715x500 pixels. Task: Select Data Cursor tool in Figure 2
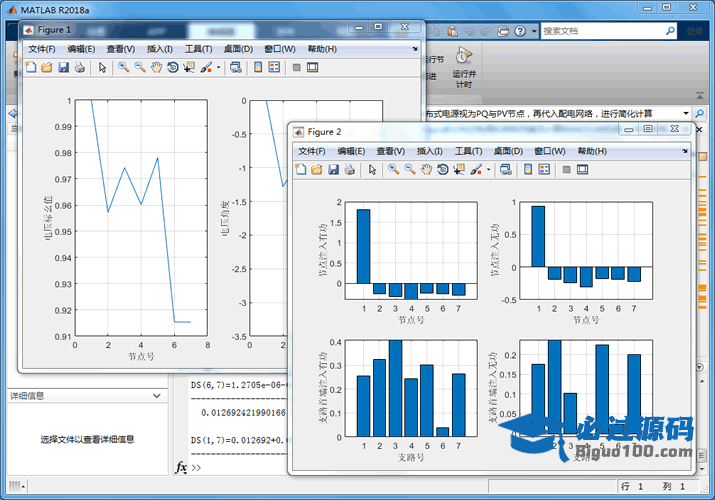pos(459,170)
